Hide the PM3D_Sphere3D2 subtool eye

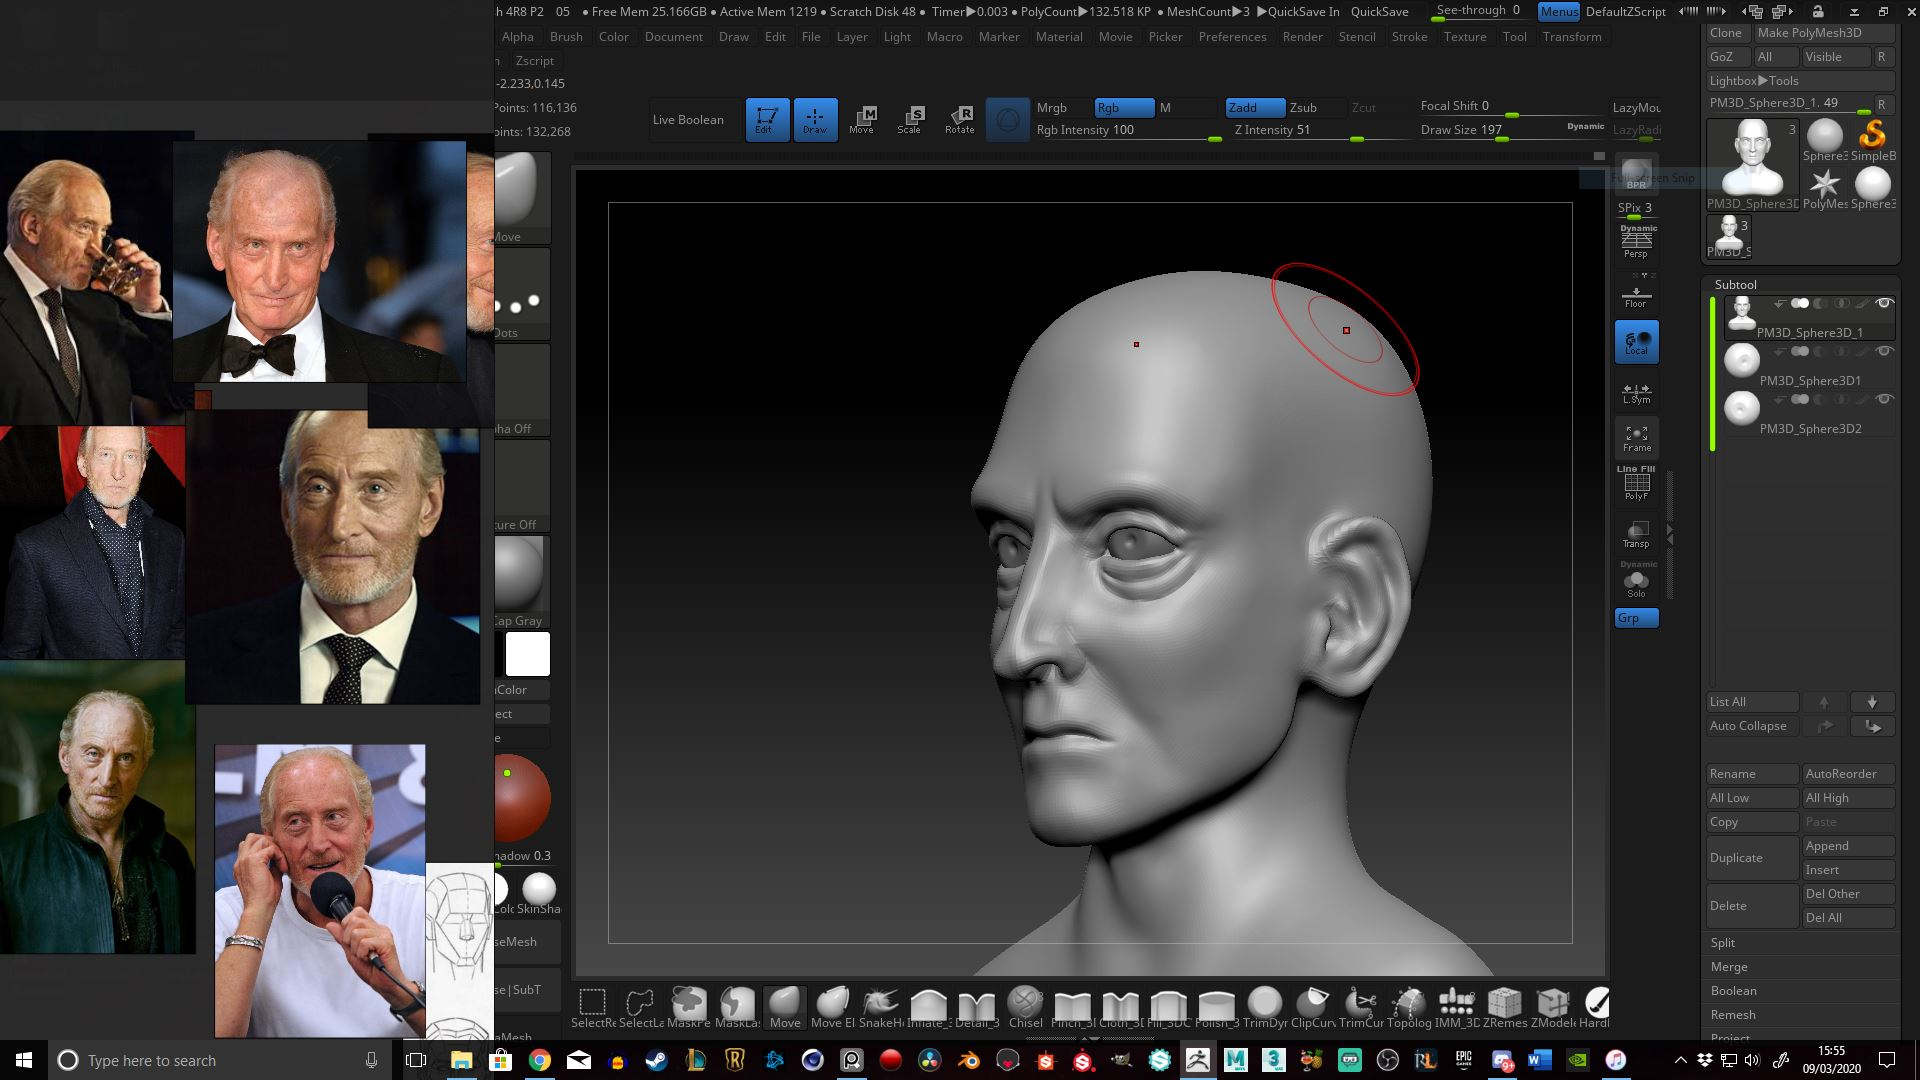click(x=1884, y=399)
